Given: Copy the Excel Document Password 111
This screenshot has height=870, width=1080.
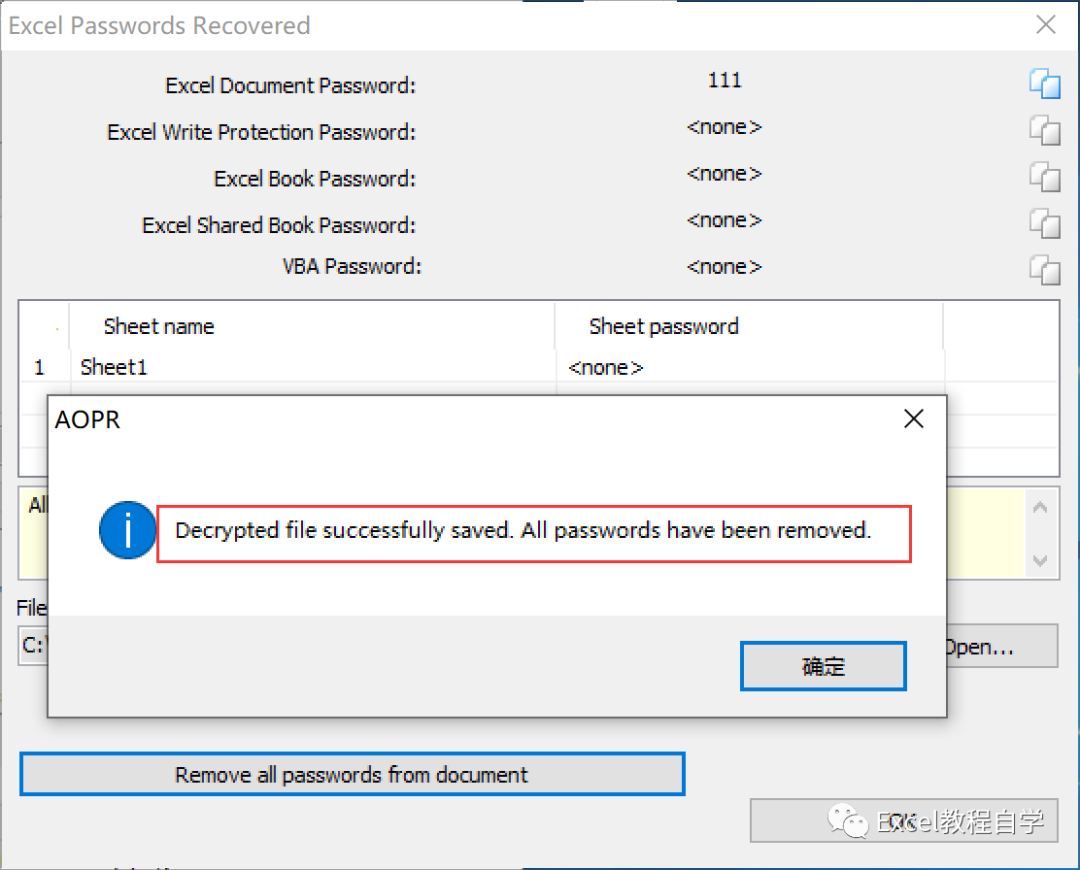Looking at the screenshot, I should [1045, 84].
